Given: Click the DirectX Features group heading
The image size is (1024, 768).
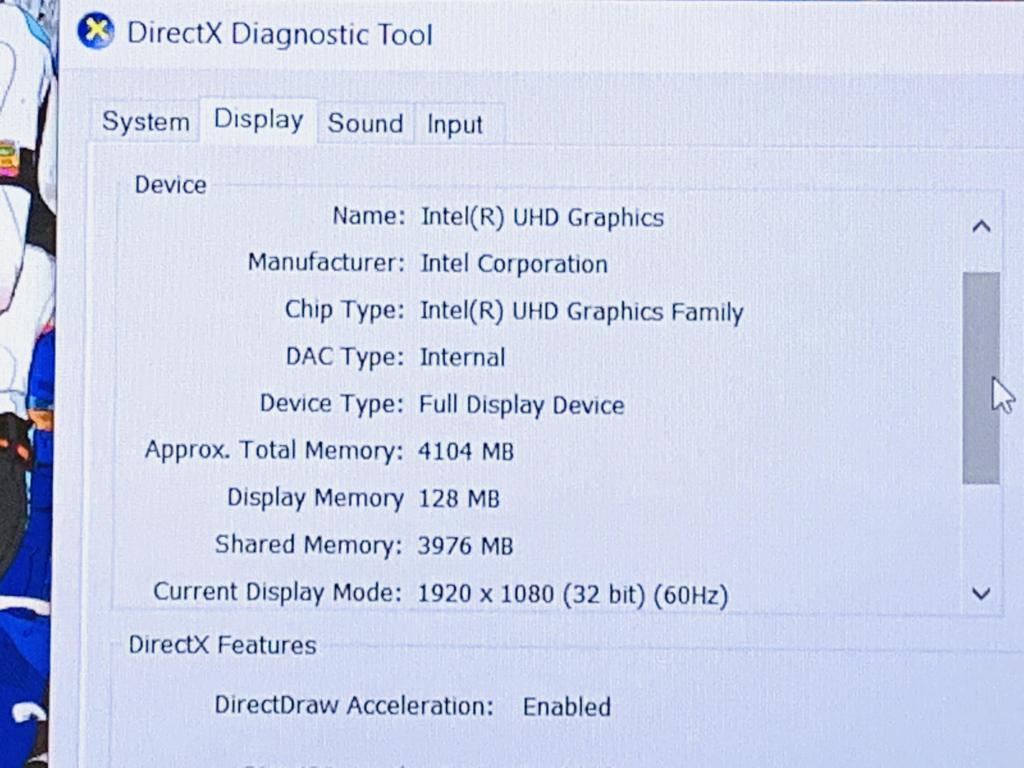Looking at the screenshot, I should [223, 645].
